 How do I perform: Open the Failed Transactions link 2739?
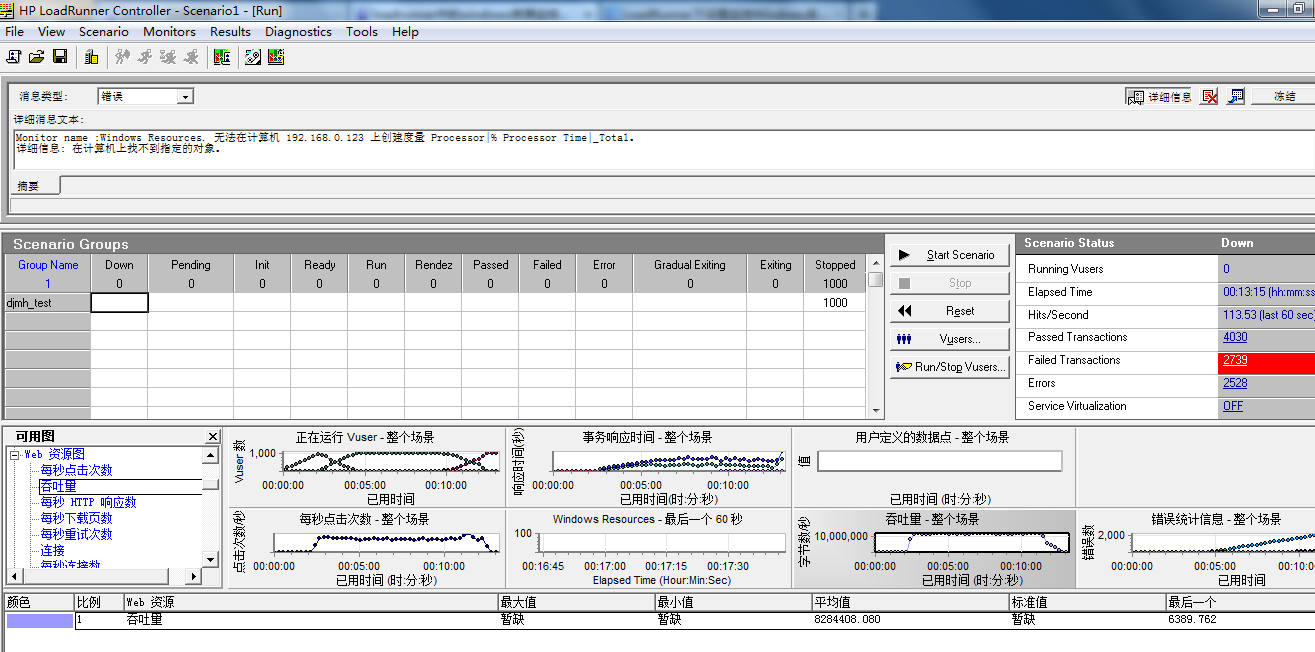[x=1235, y=361]
